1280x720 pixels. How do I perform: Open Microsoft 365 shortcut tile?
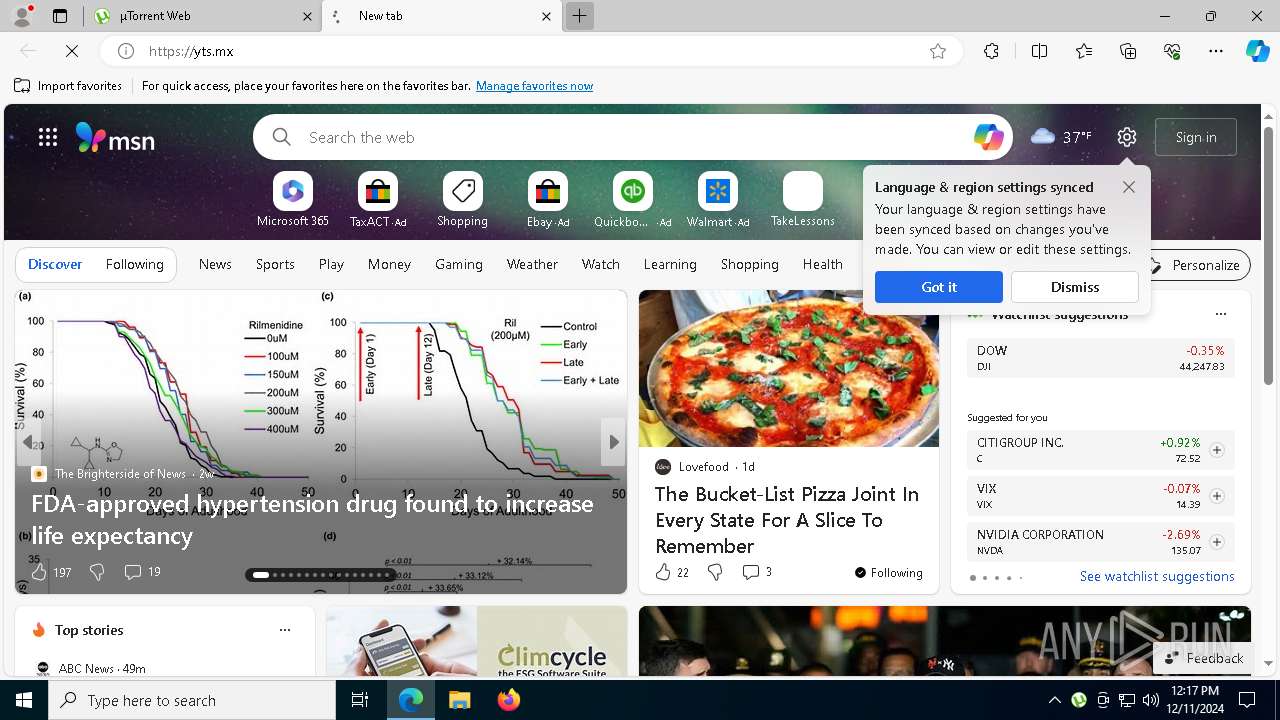(x=293, y=200)
